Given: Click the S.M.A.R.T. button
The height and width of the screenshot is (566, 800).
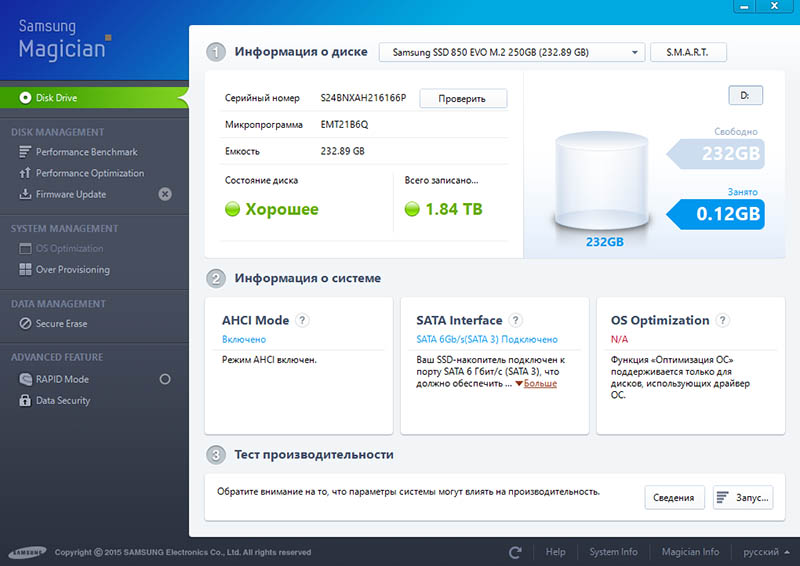Looking at the screenshot, I should point(688,52).
